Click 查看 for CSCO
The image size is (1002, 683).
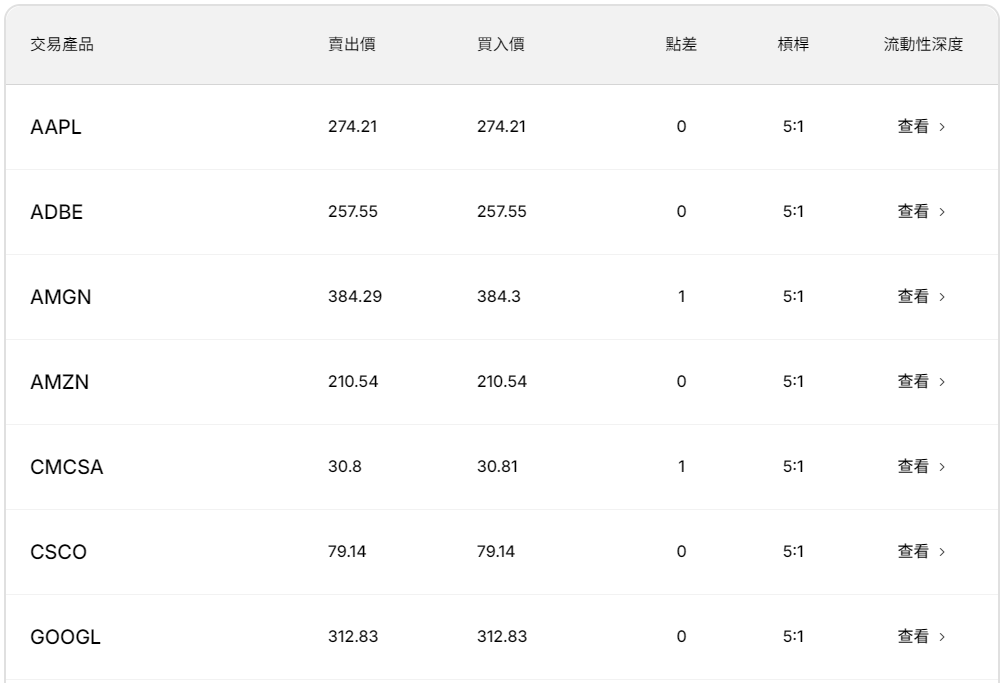(920, 552)
